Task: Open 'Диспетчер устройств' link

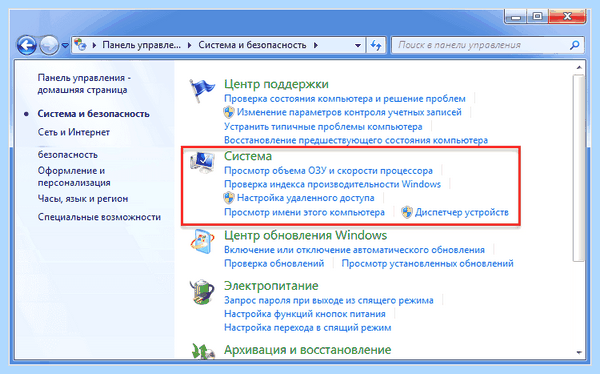Action: (462, 212)
